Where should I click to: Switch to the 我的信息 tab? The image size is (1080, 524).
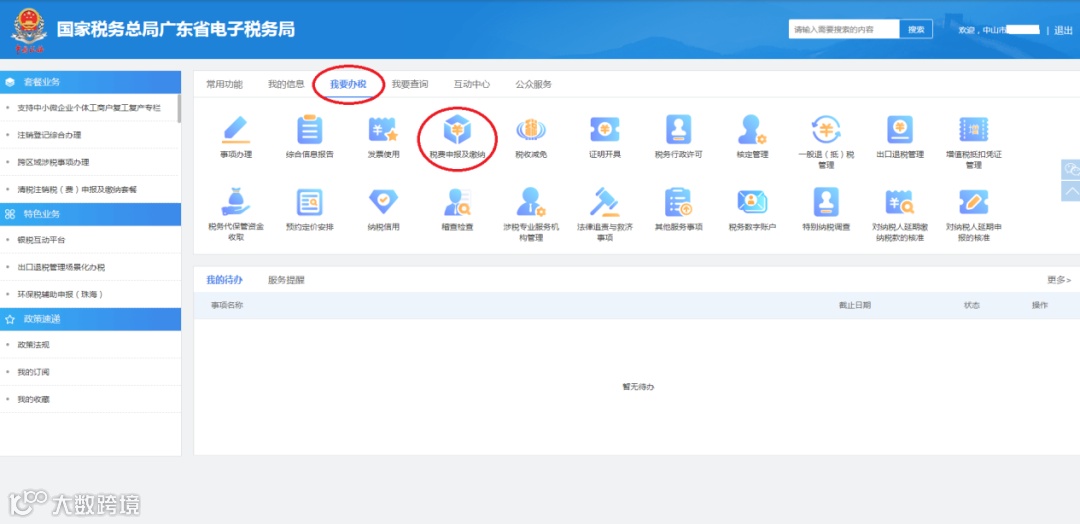point(286,84)
